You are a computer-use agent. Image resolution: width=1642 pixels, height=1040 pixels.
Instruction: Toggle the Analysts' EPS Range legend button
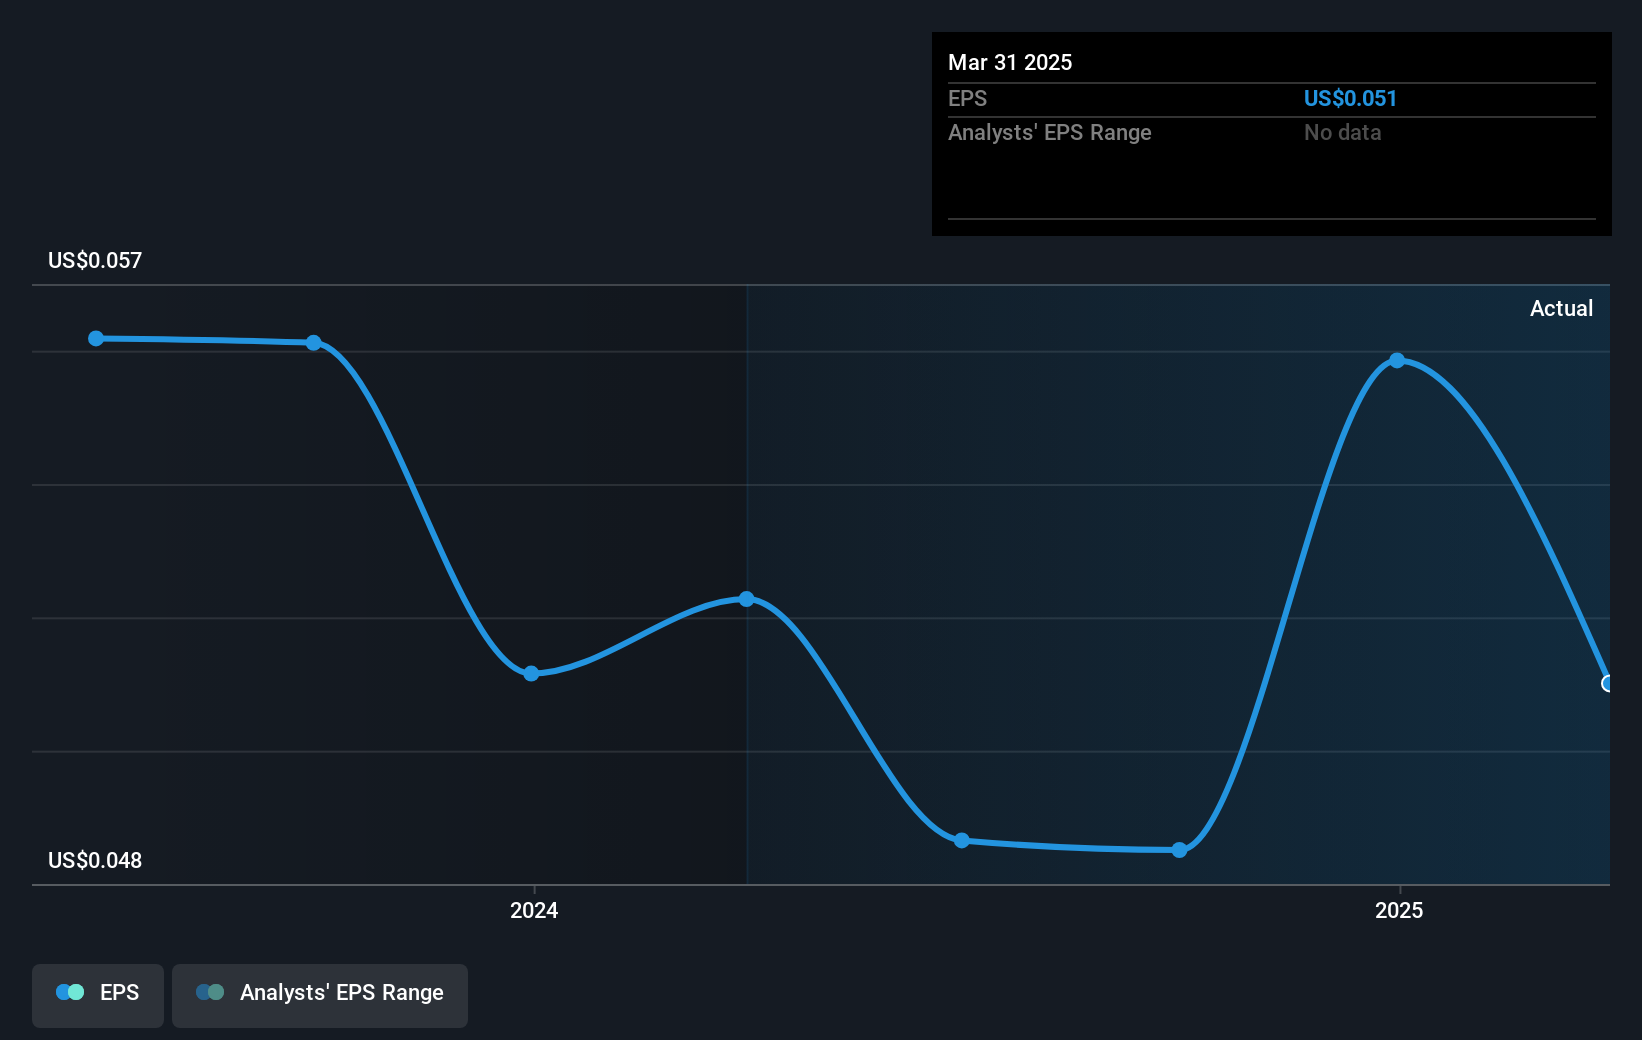(320, 995)
